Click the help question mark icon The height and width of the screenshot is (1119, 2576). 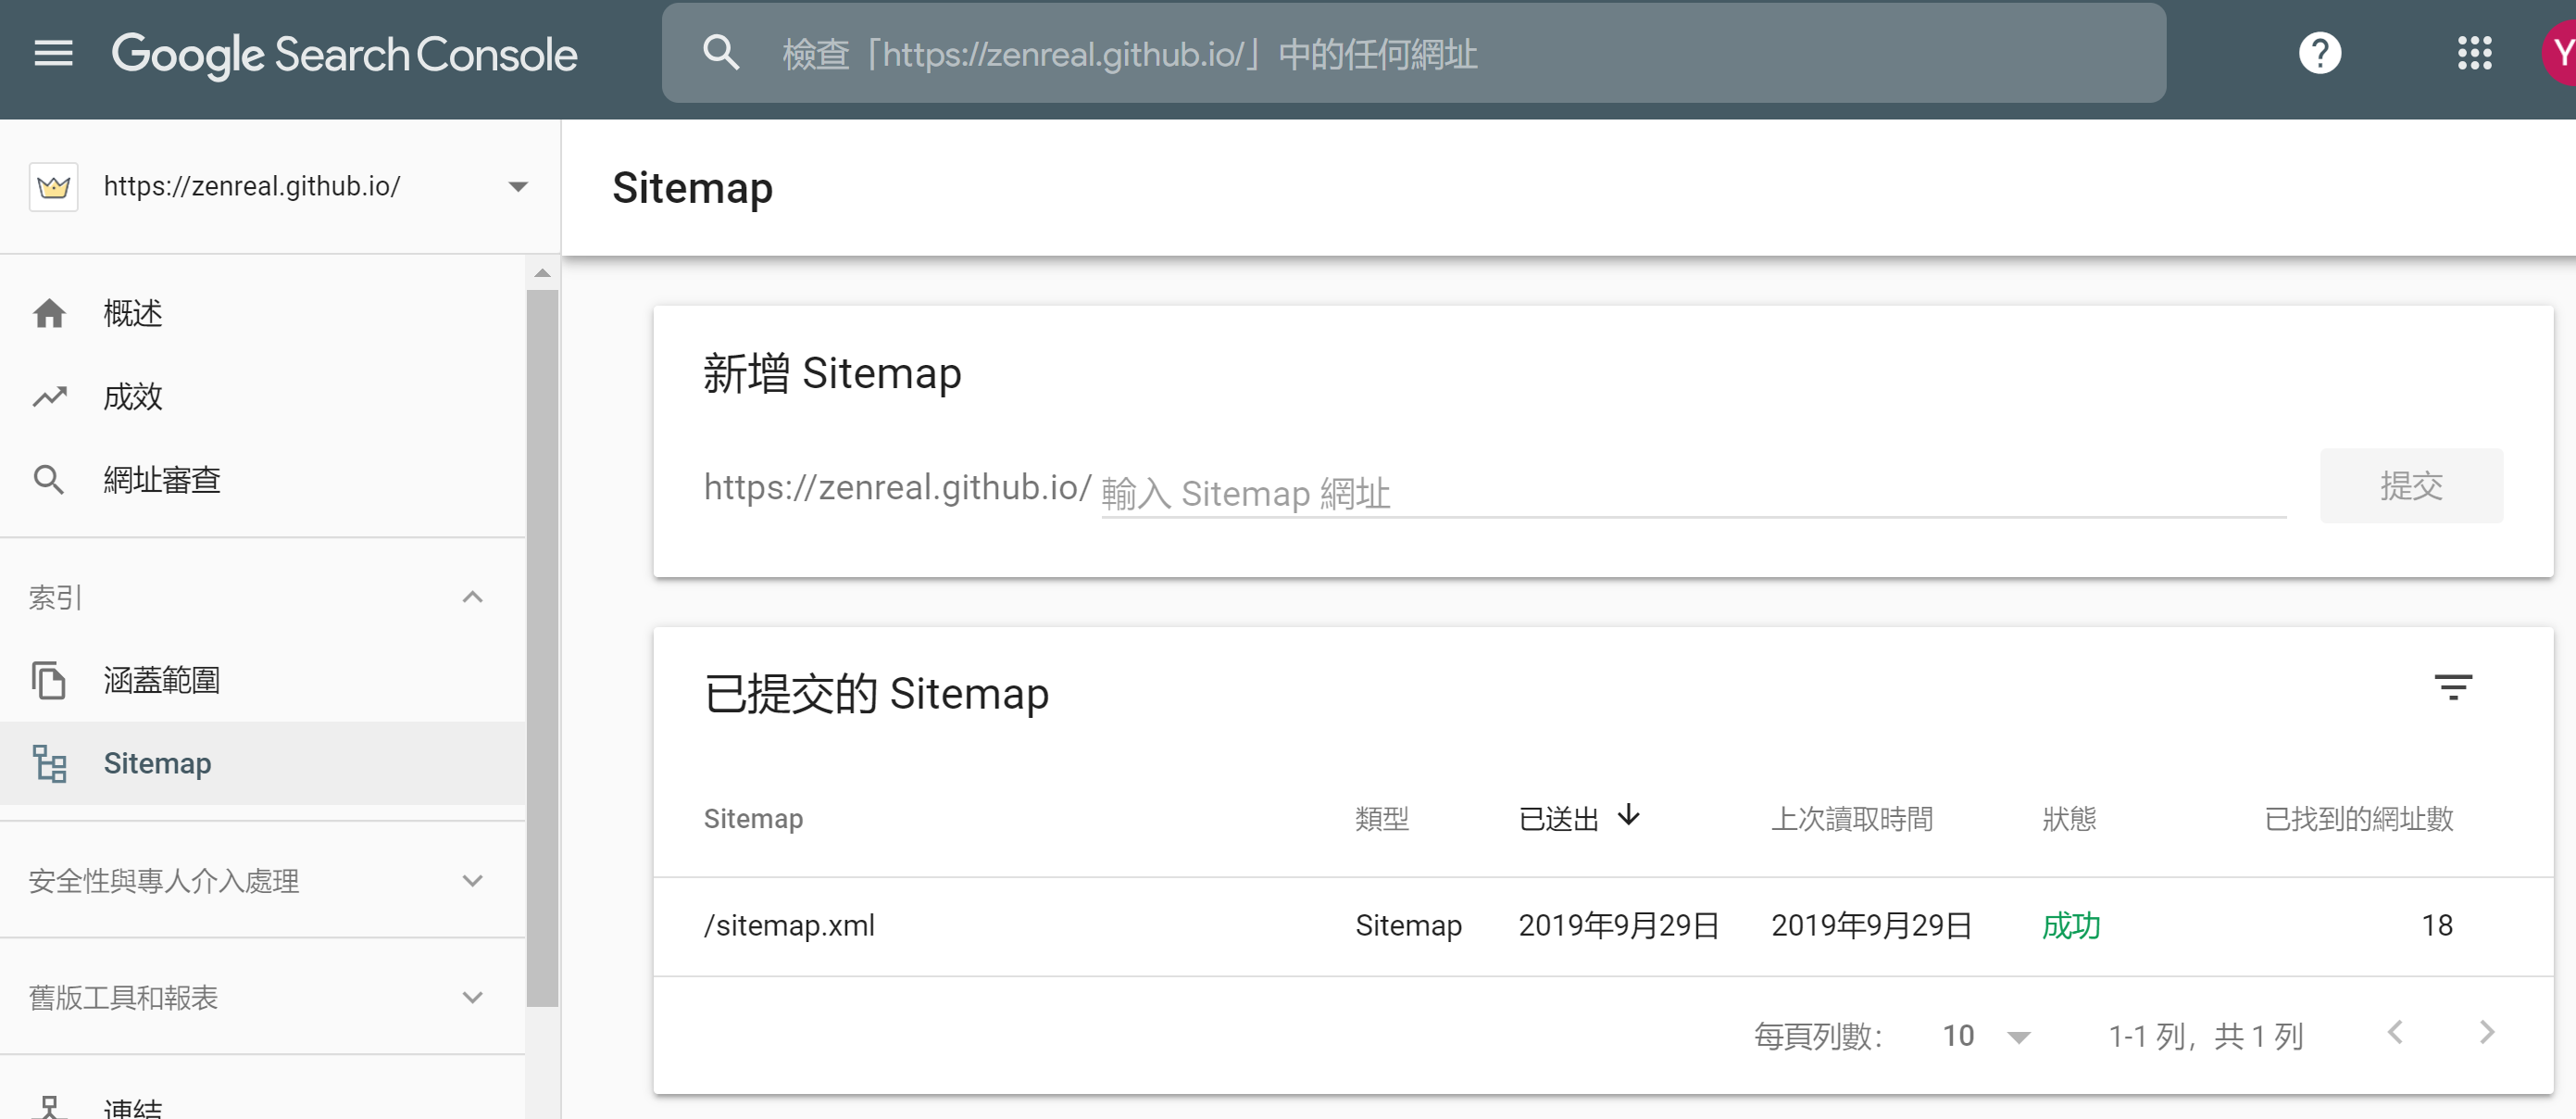pos(2319,53)
